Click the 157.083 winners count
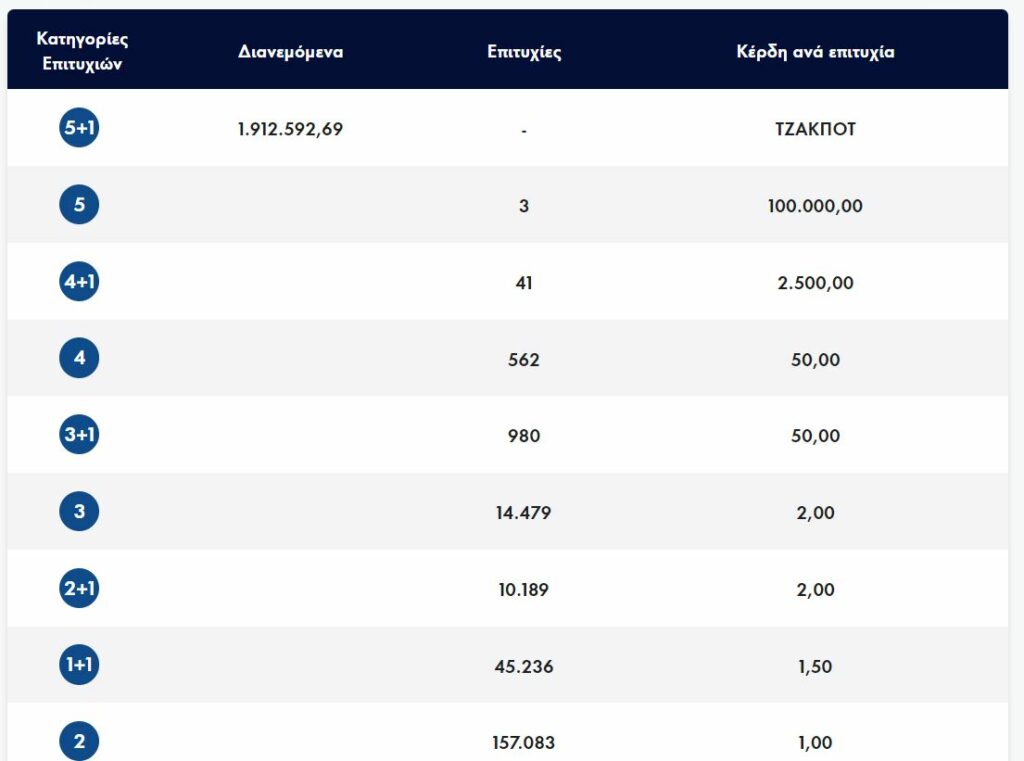1024x761 pixels. 524,743
